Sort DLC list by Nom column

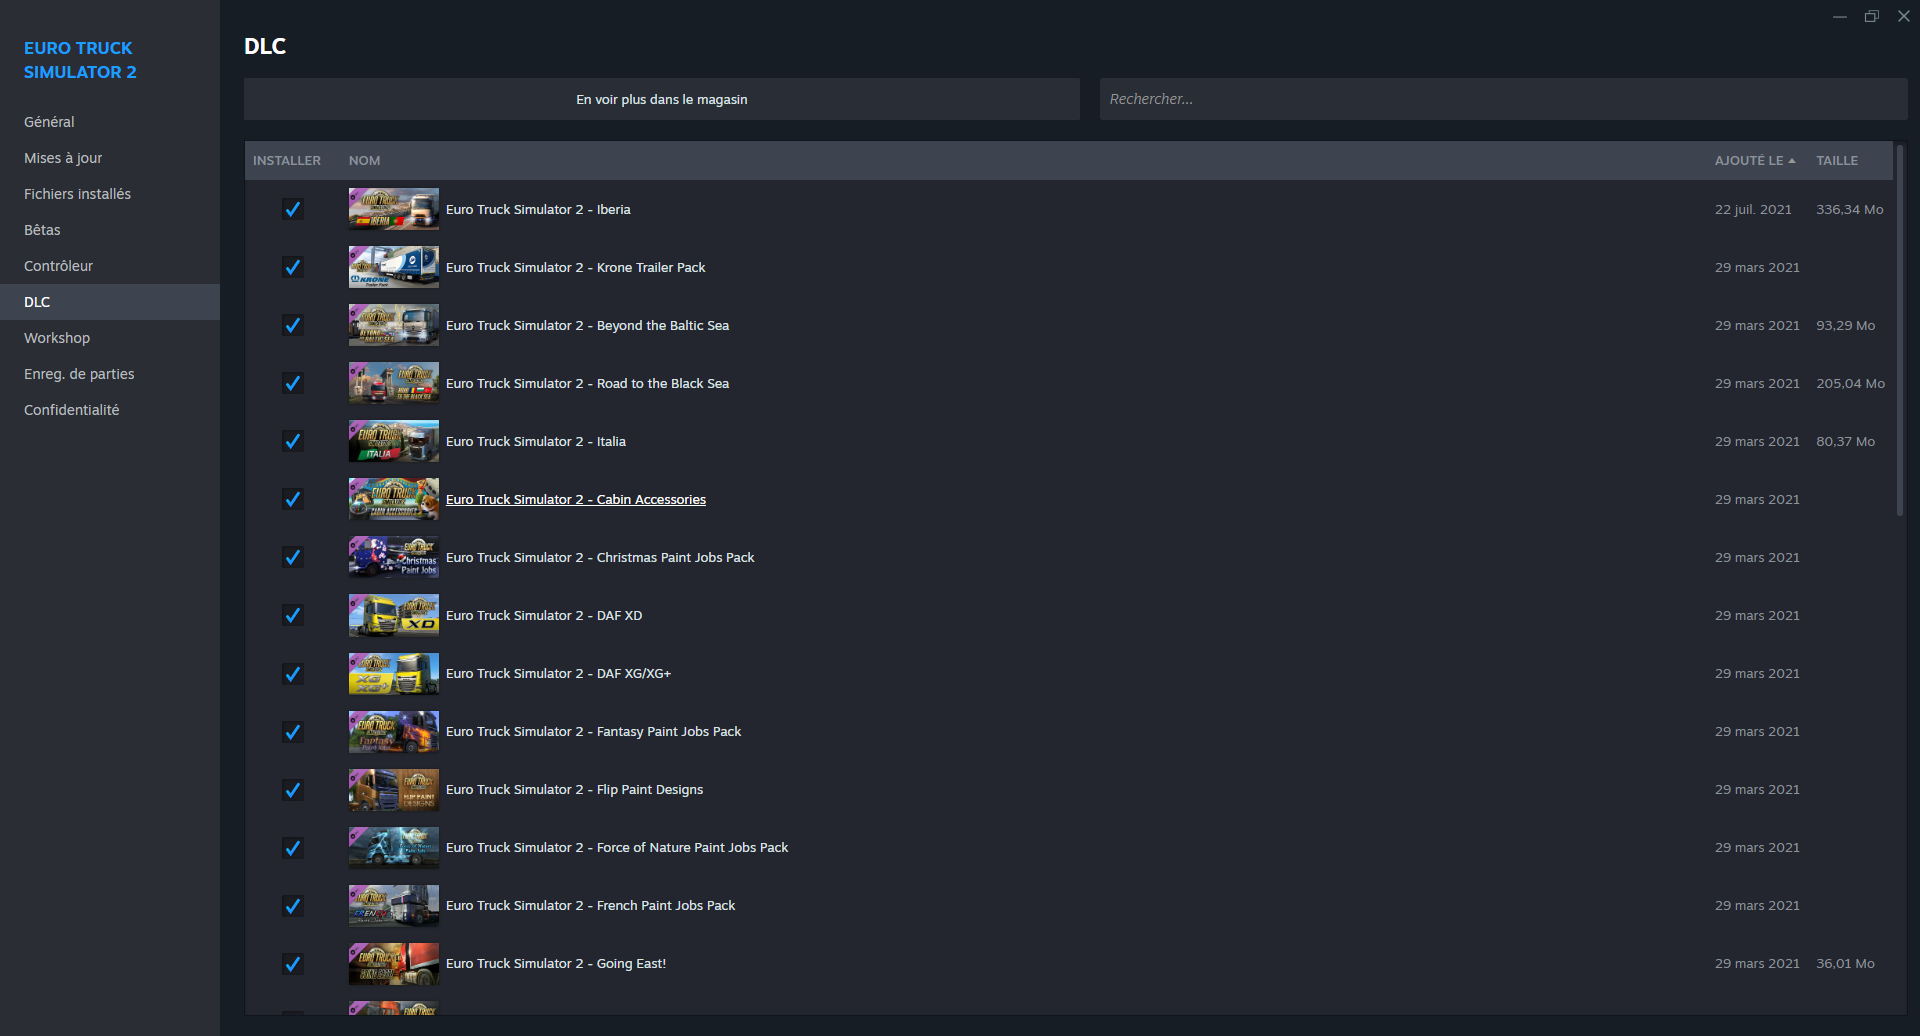click(364, 160)
